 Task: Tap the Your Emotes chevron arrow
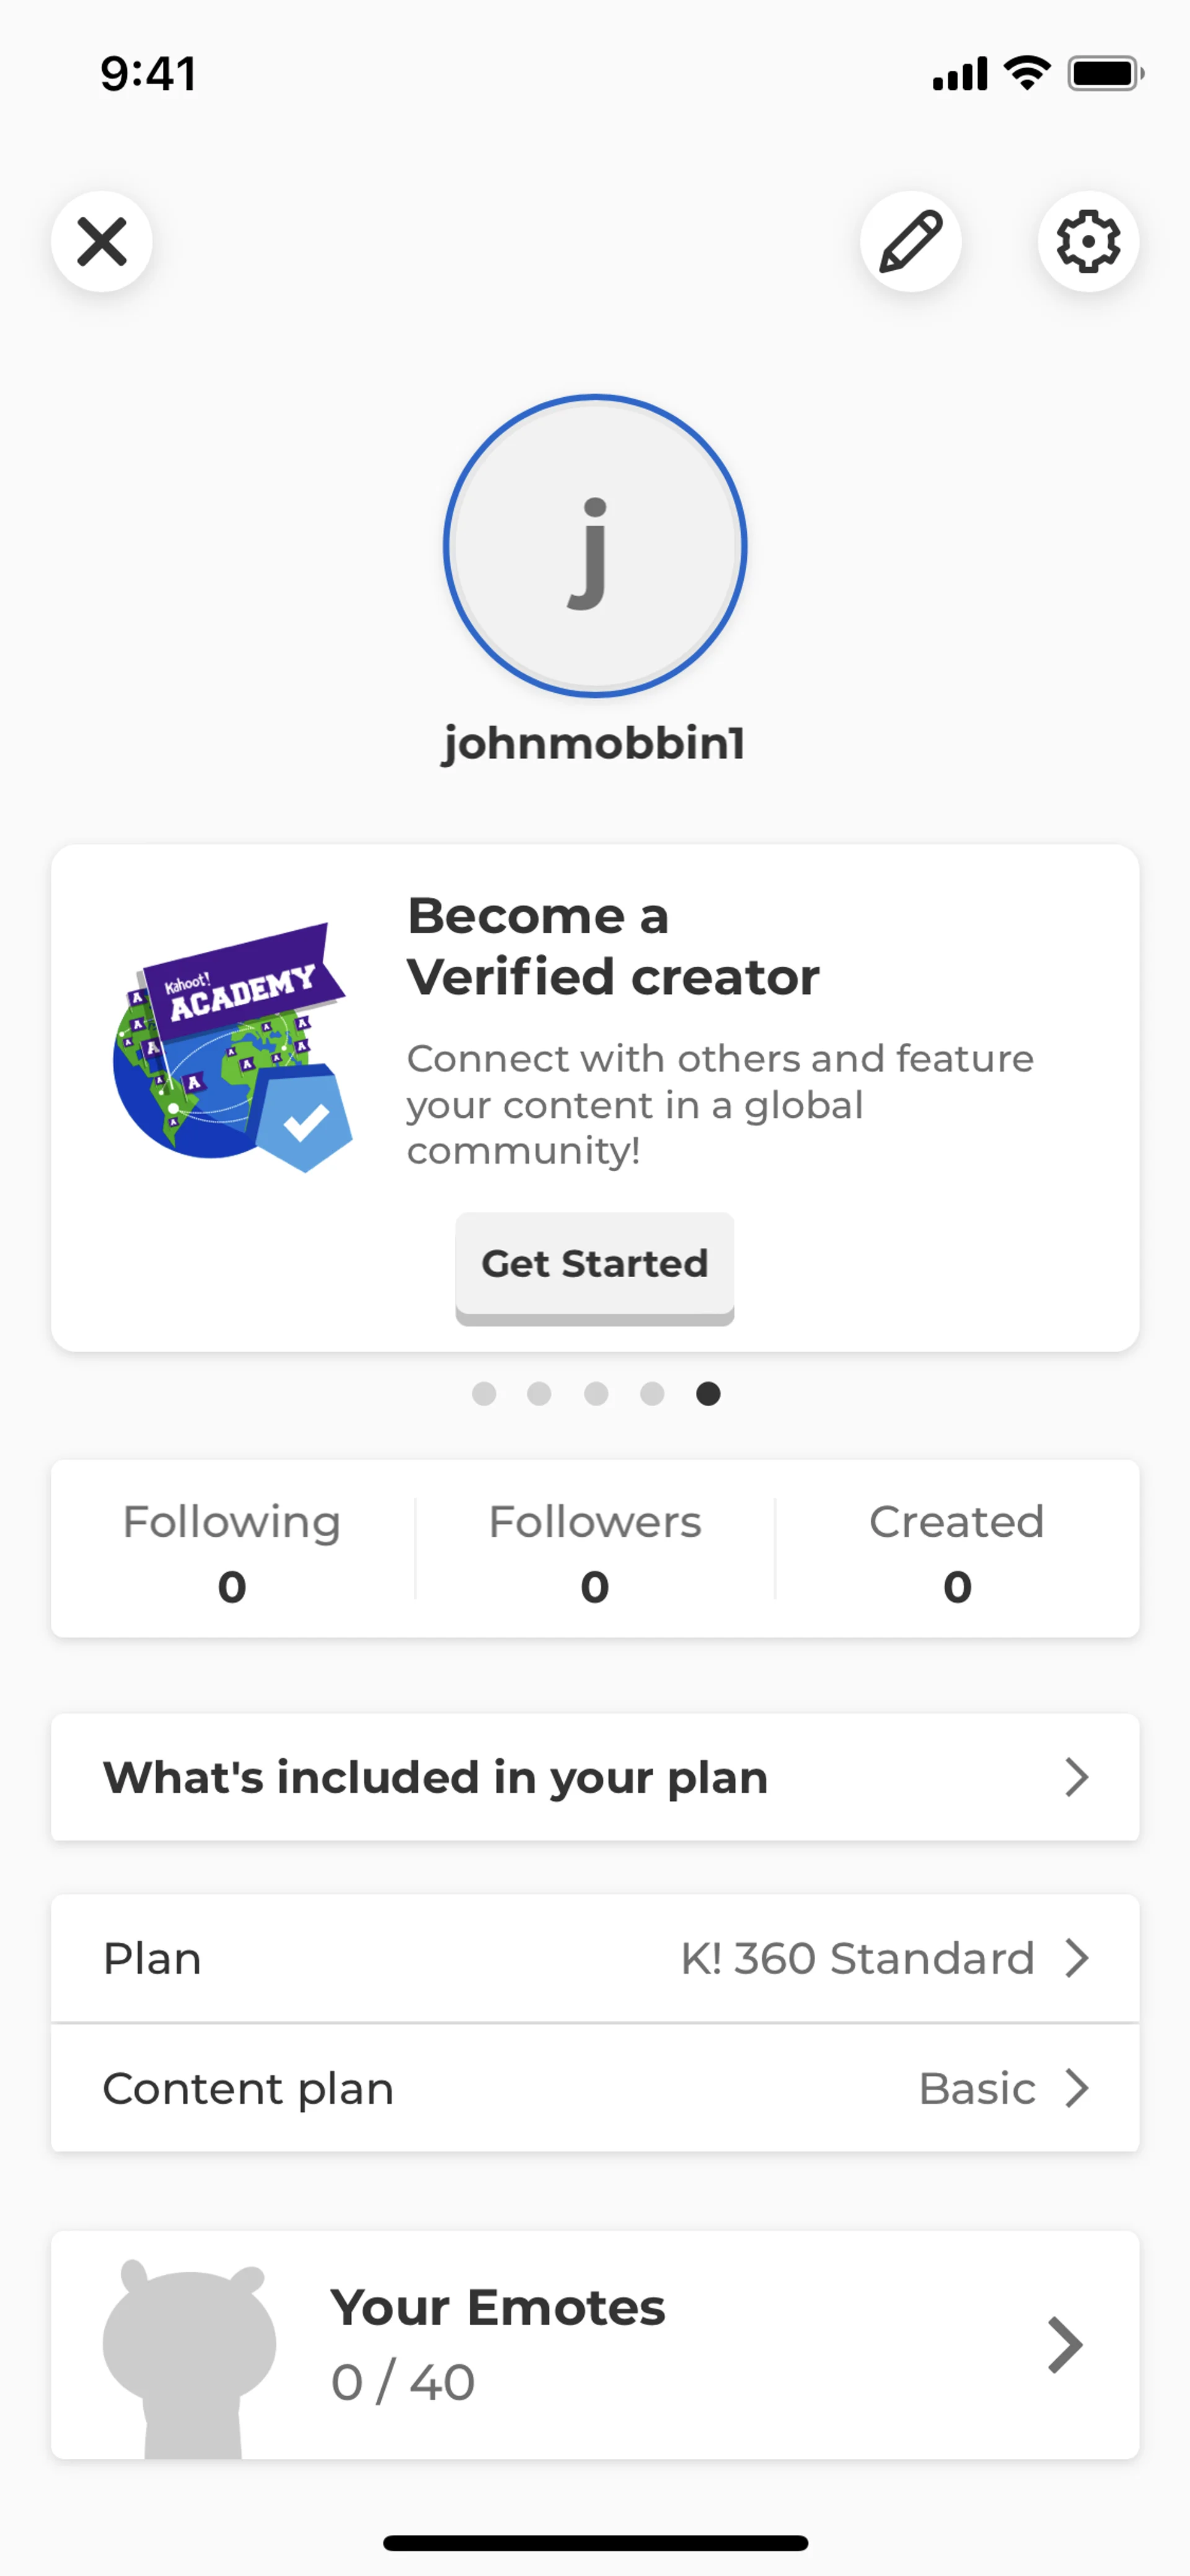[1065, 2345]
